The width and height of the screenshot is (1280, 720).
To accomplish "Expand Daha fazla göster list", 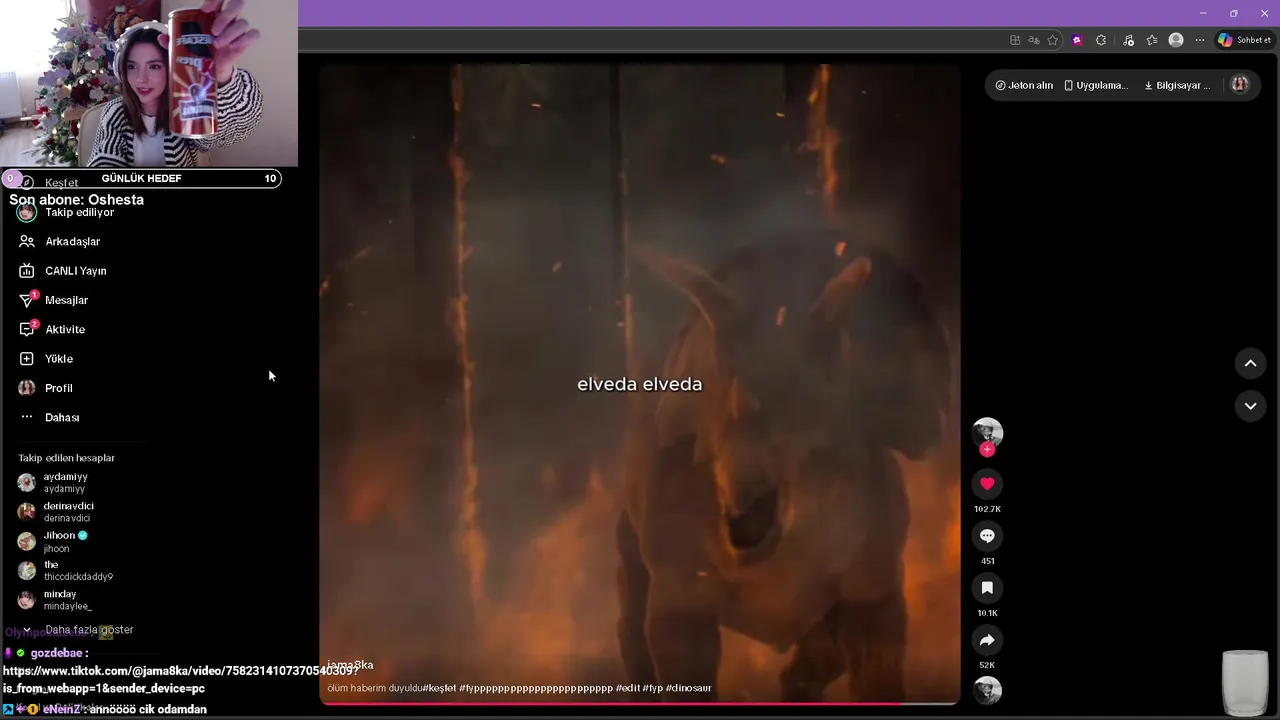I will (88, 630).
